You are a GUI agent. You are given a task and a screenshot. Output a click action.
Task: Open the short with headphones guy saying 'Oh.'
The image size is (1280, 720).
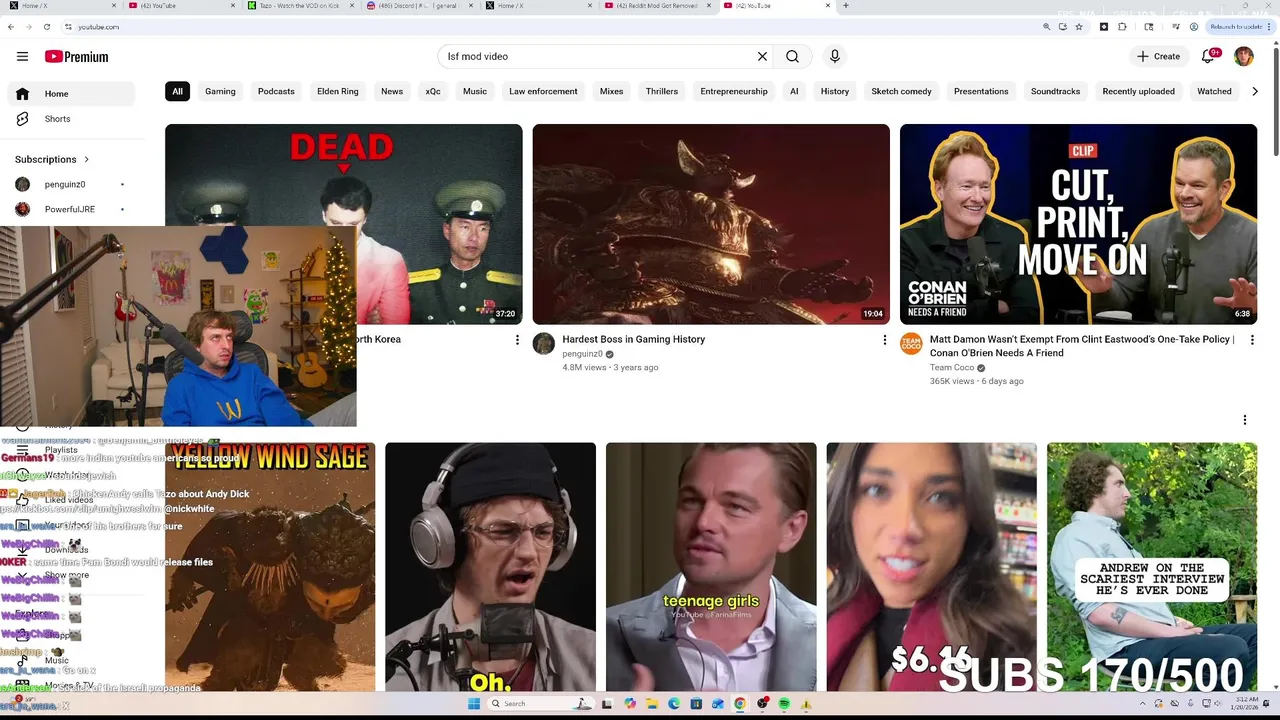(490, 567)
